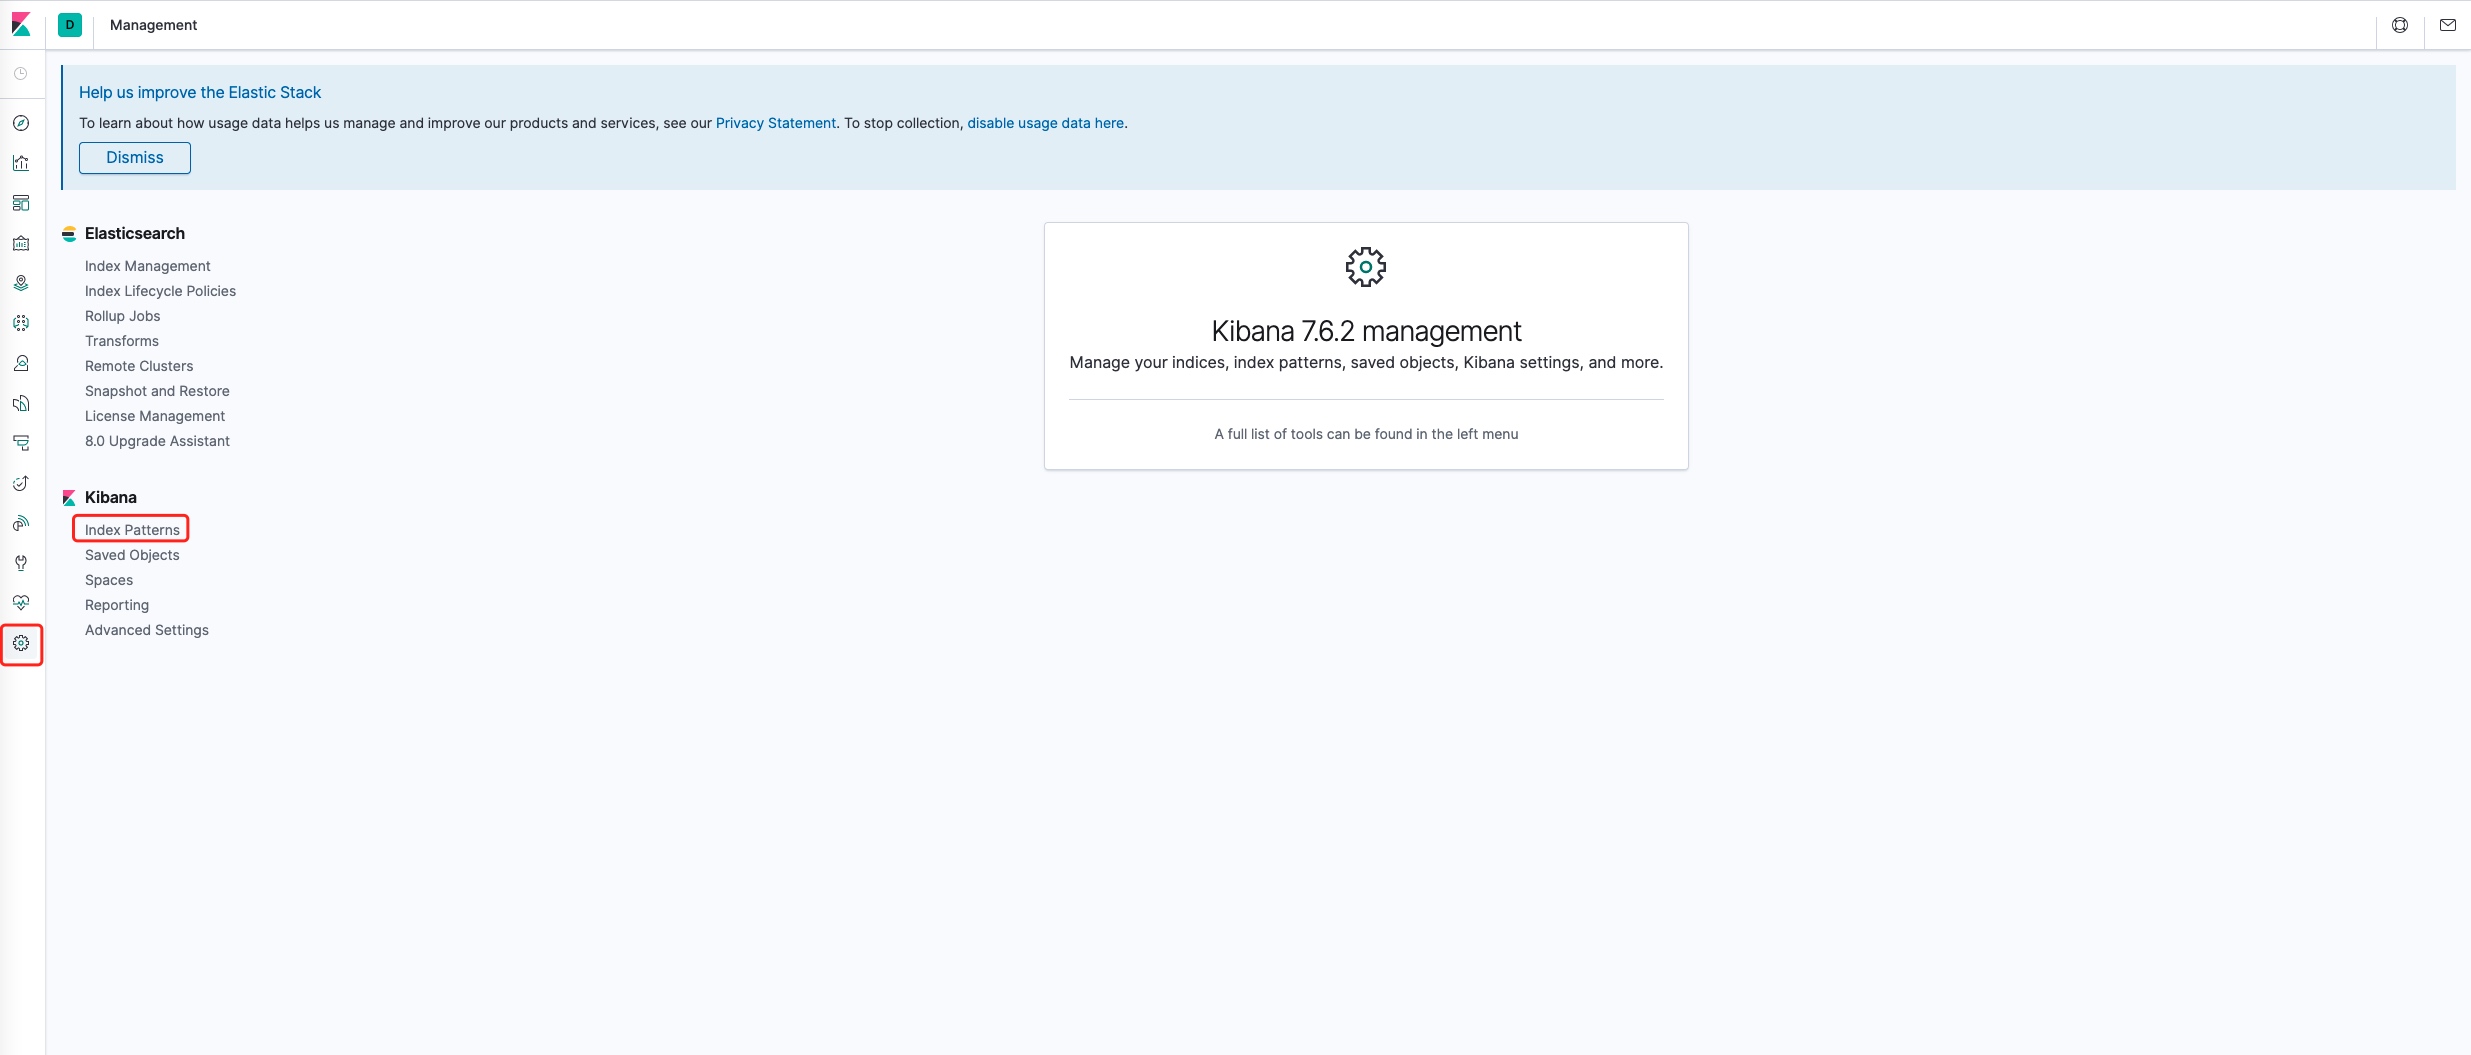Open Dev Tools from the sidebar icon
Screen dimensions: 2471x1055
21,563
